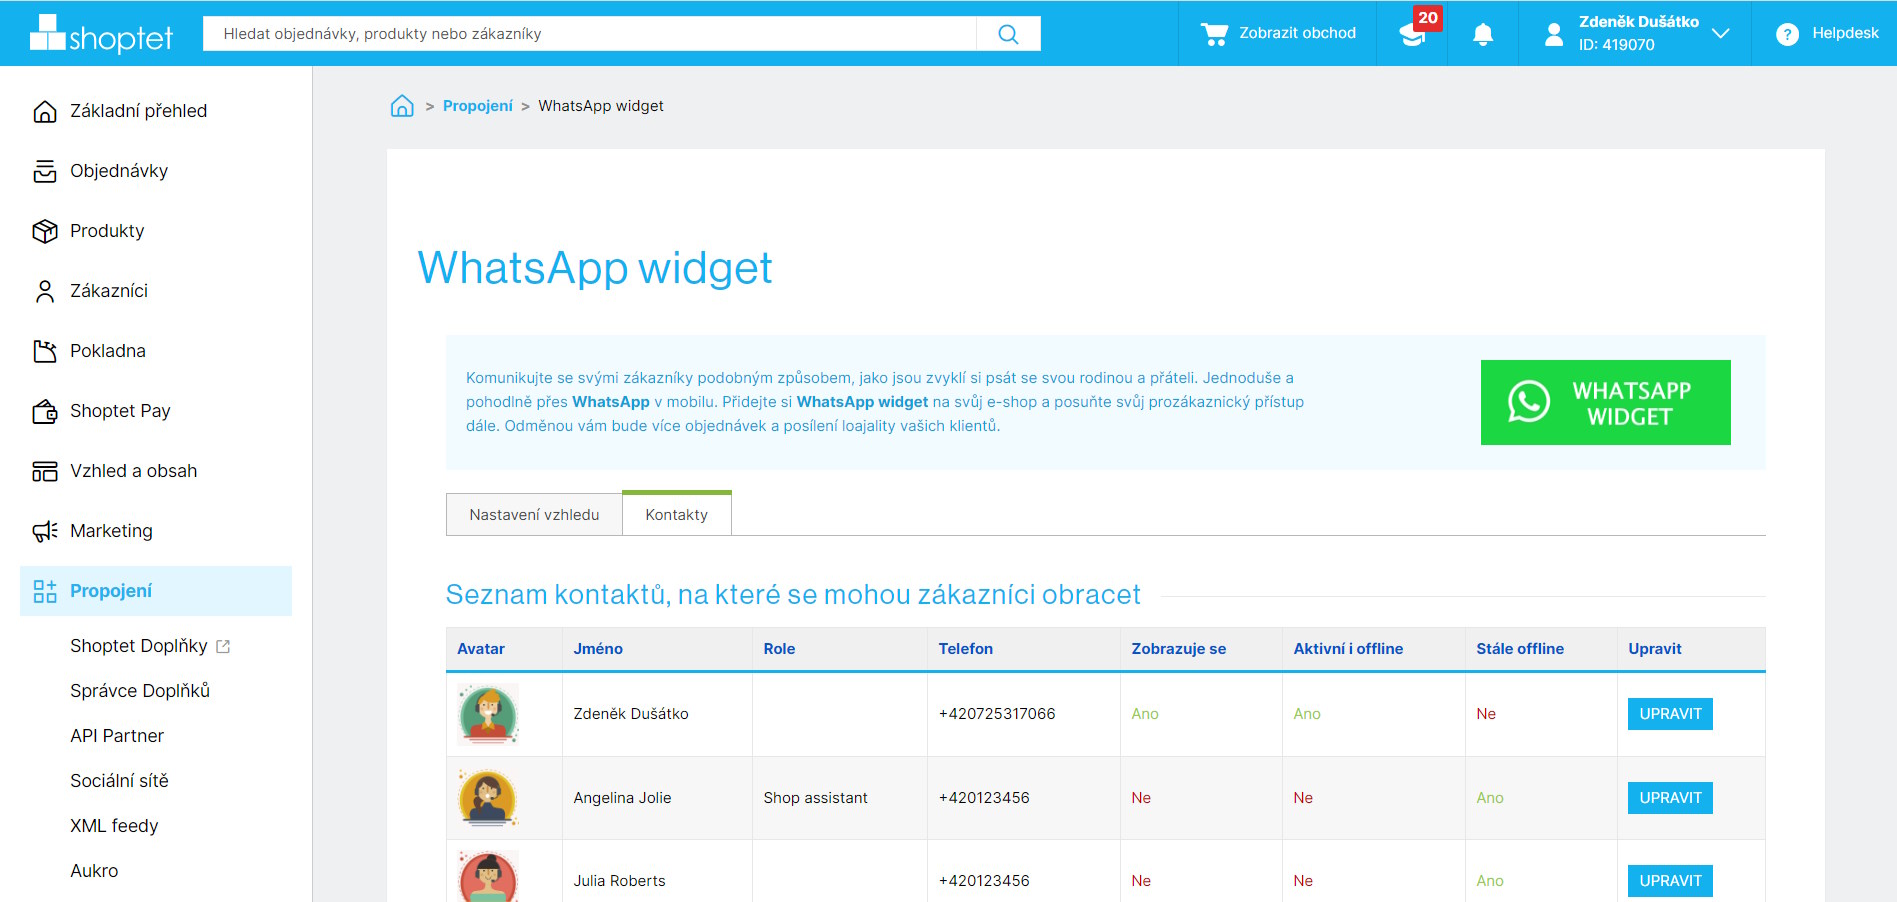Click external link icon beside Shoptet Doplňky

[x=223, y=647]
